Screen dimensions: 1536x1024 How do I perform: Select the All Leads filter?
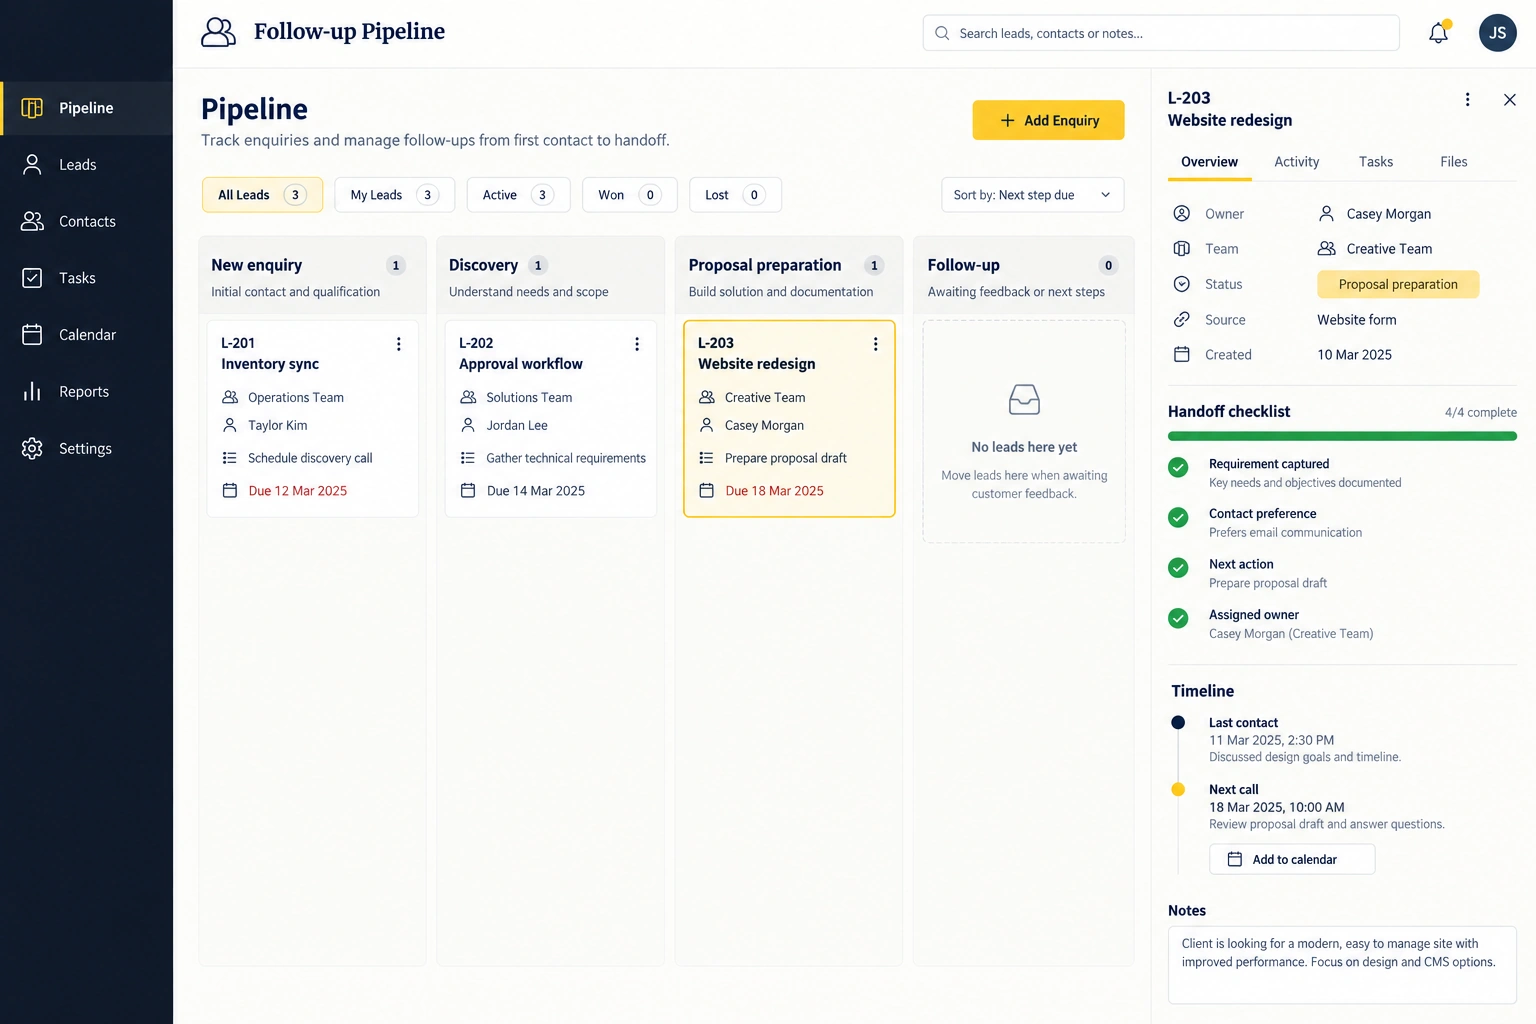(x=262, y=195)
